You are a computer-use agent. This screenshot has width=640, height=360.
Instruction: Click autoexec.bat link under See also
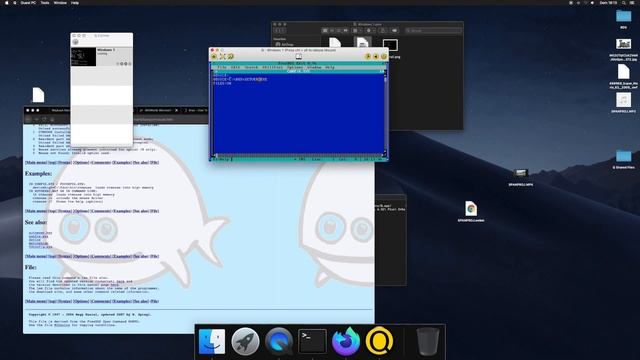40,233
